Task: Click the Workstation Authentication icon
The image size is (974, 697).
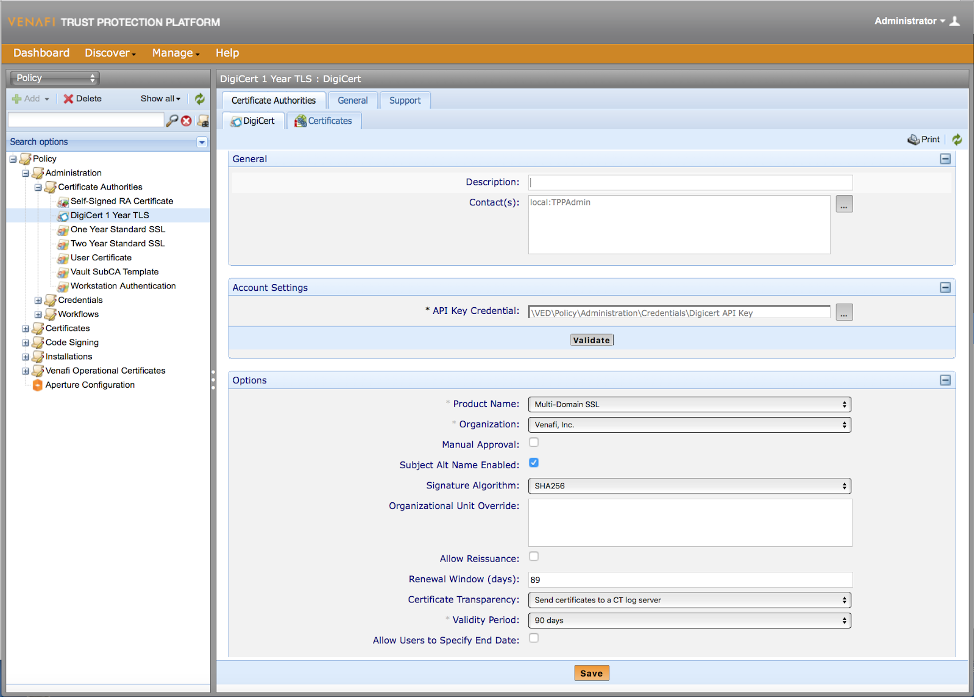Action: click(63, 286)
